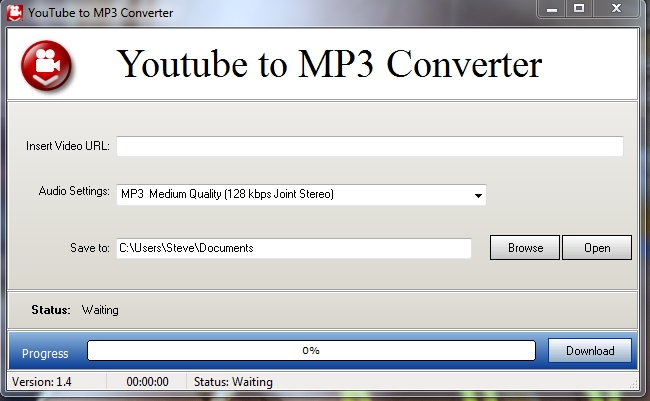Image resolution: width=650 pixels, height=401 pixels.
Task: Click the 'Save to:' label
Action: (x=90, y=248)
